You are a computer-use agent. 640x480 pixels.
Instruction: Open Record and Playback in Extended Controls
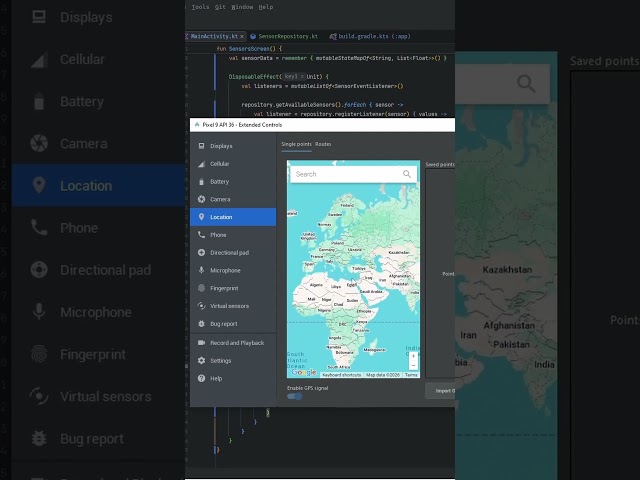(233, 343)
